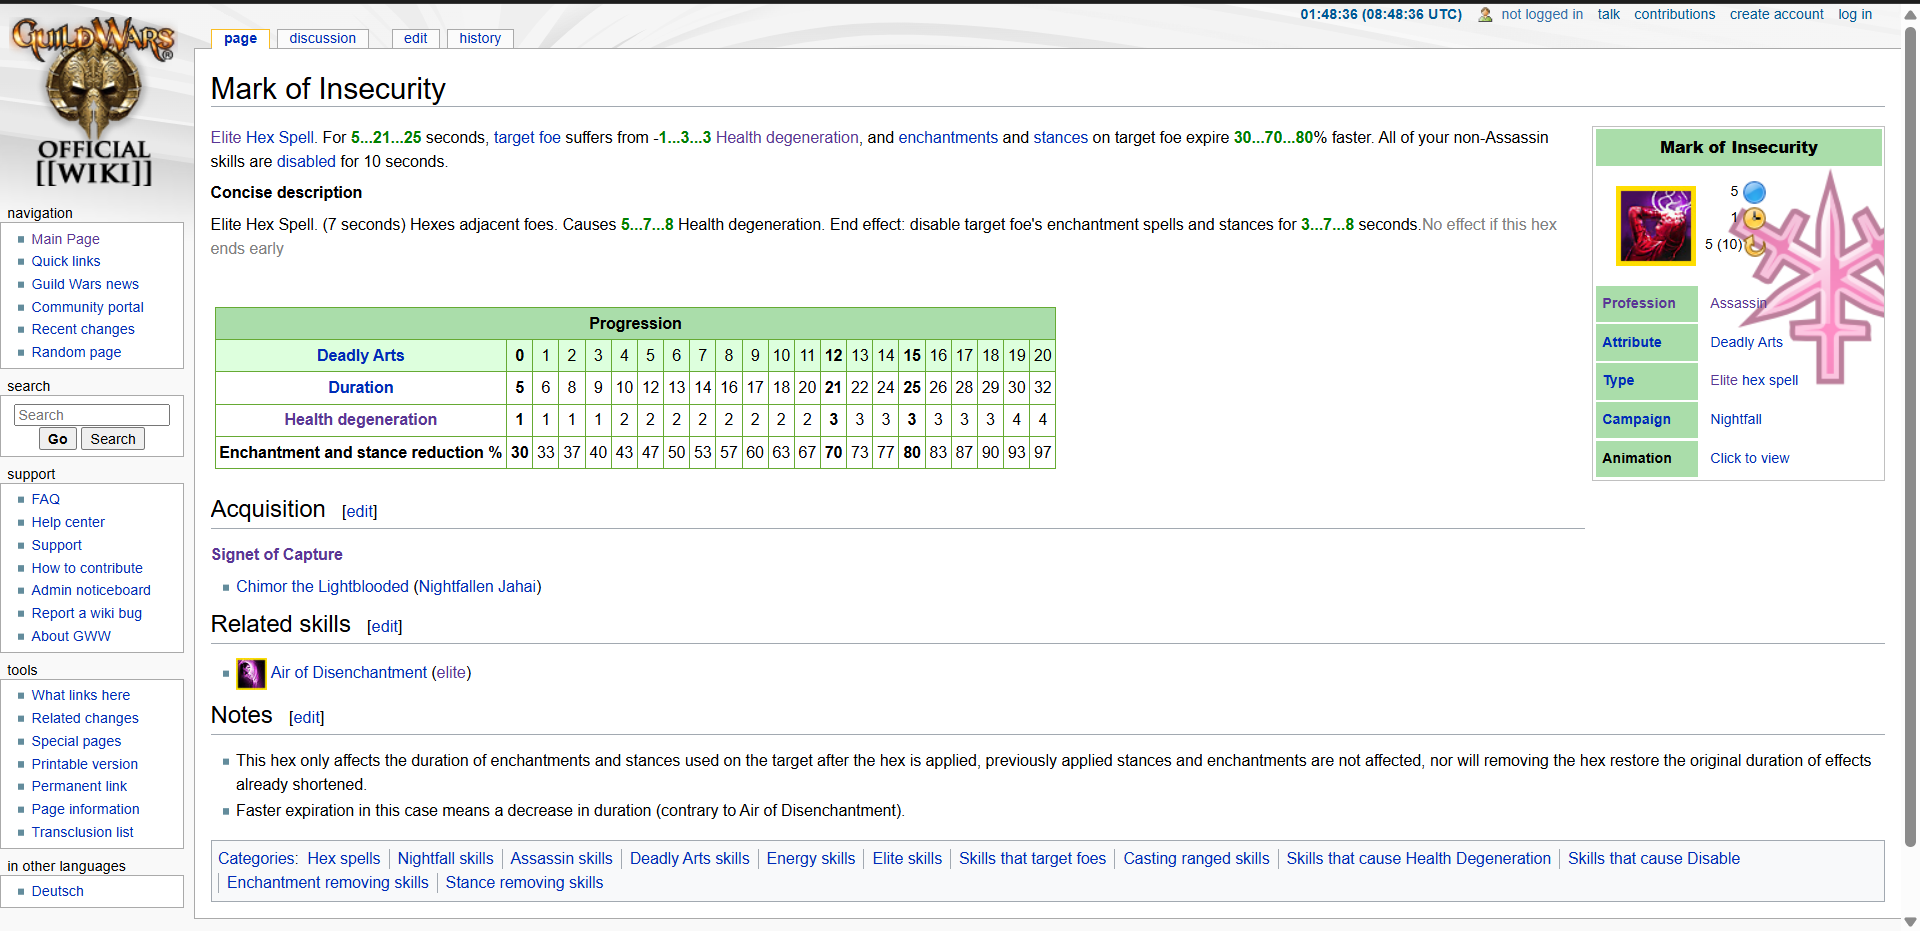The height and width of the screenshot is (931, 1920).
Task: Click the enchantments link
Action: (x=948, y=138)
